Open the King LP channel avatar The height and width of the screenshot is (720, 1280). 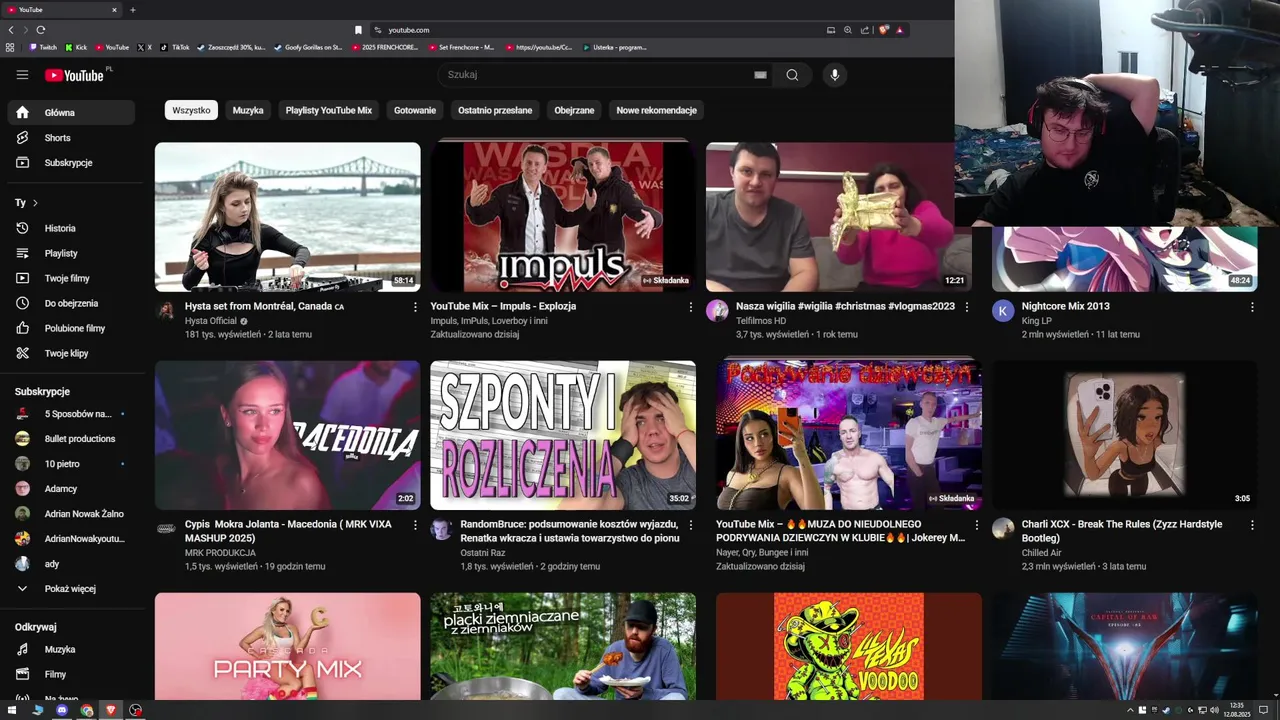[x=1003, y=311]
